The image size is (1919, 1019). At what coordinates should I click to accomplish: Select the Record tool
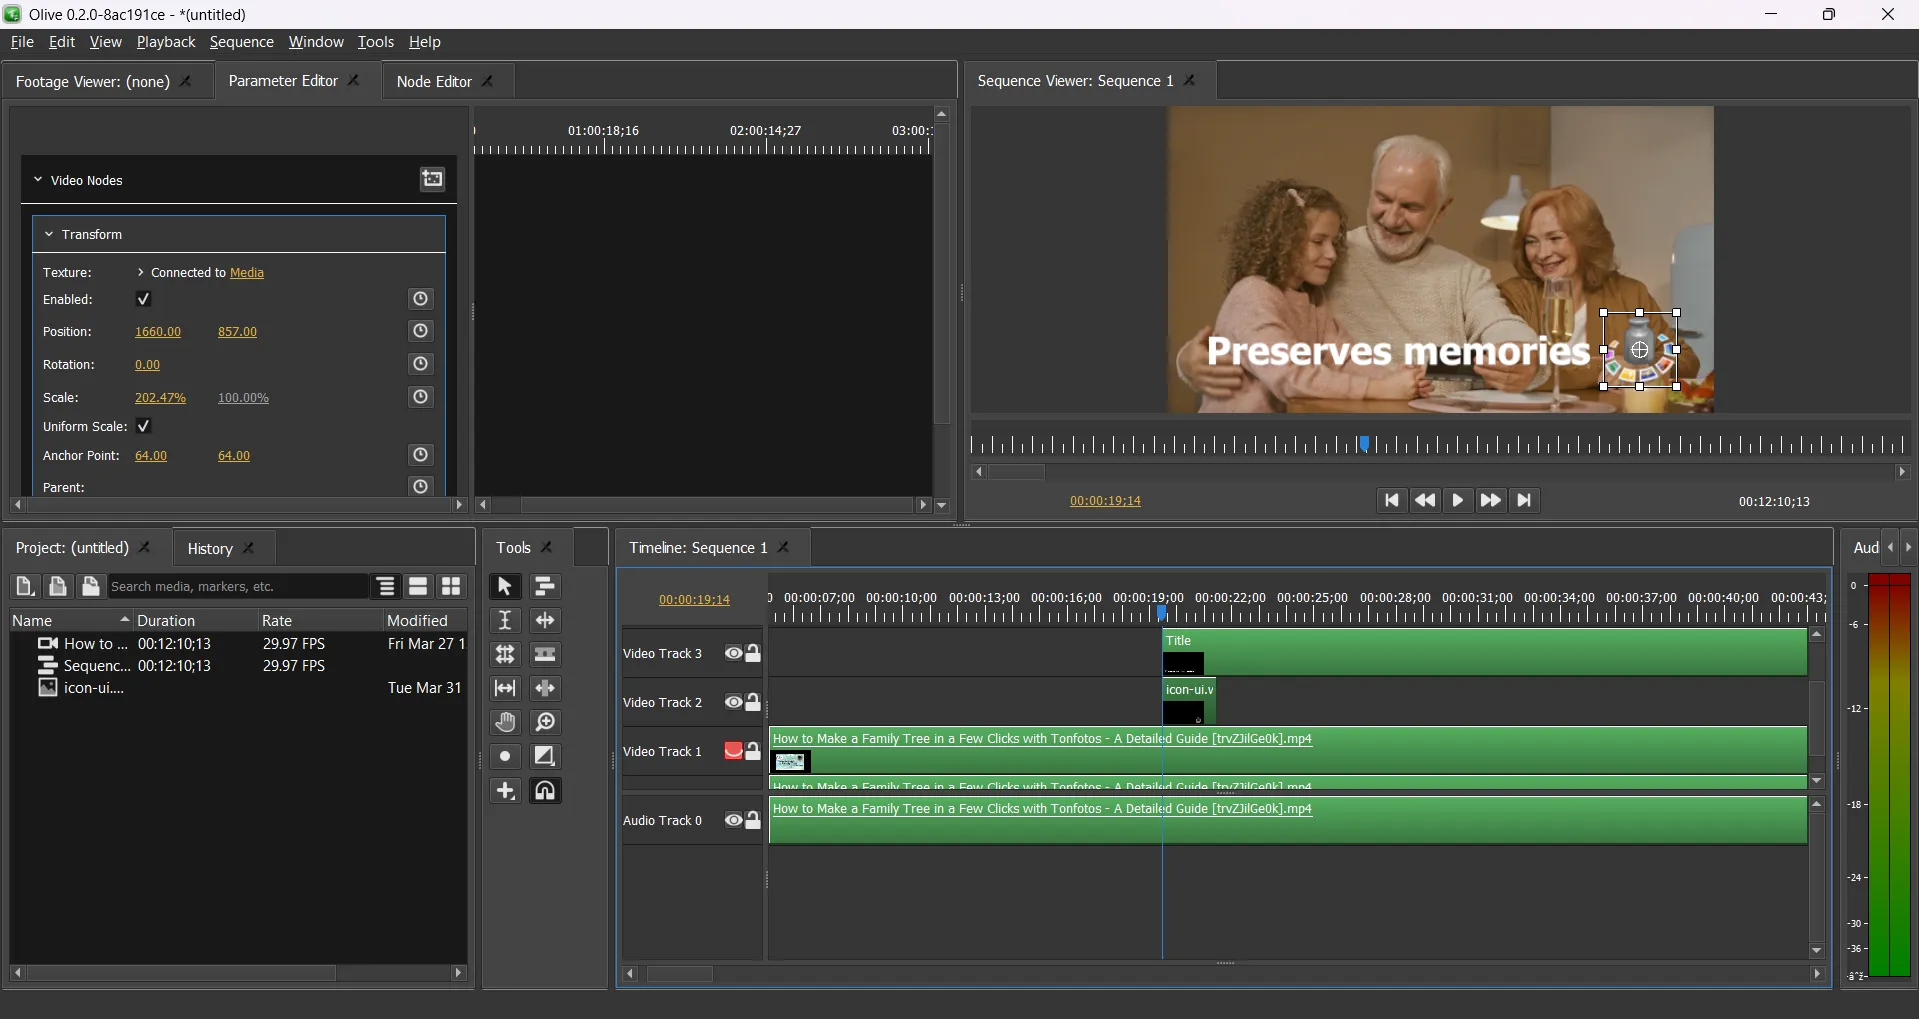click(505, 757)
